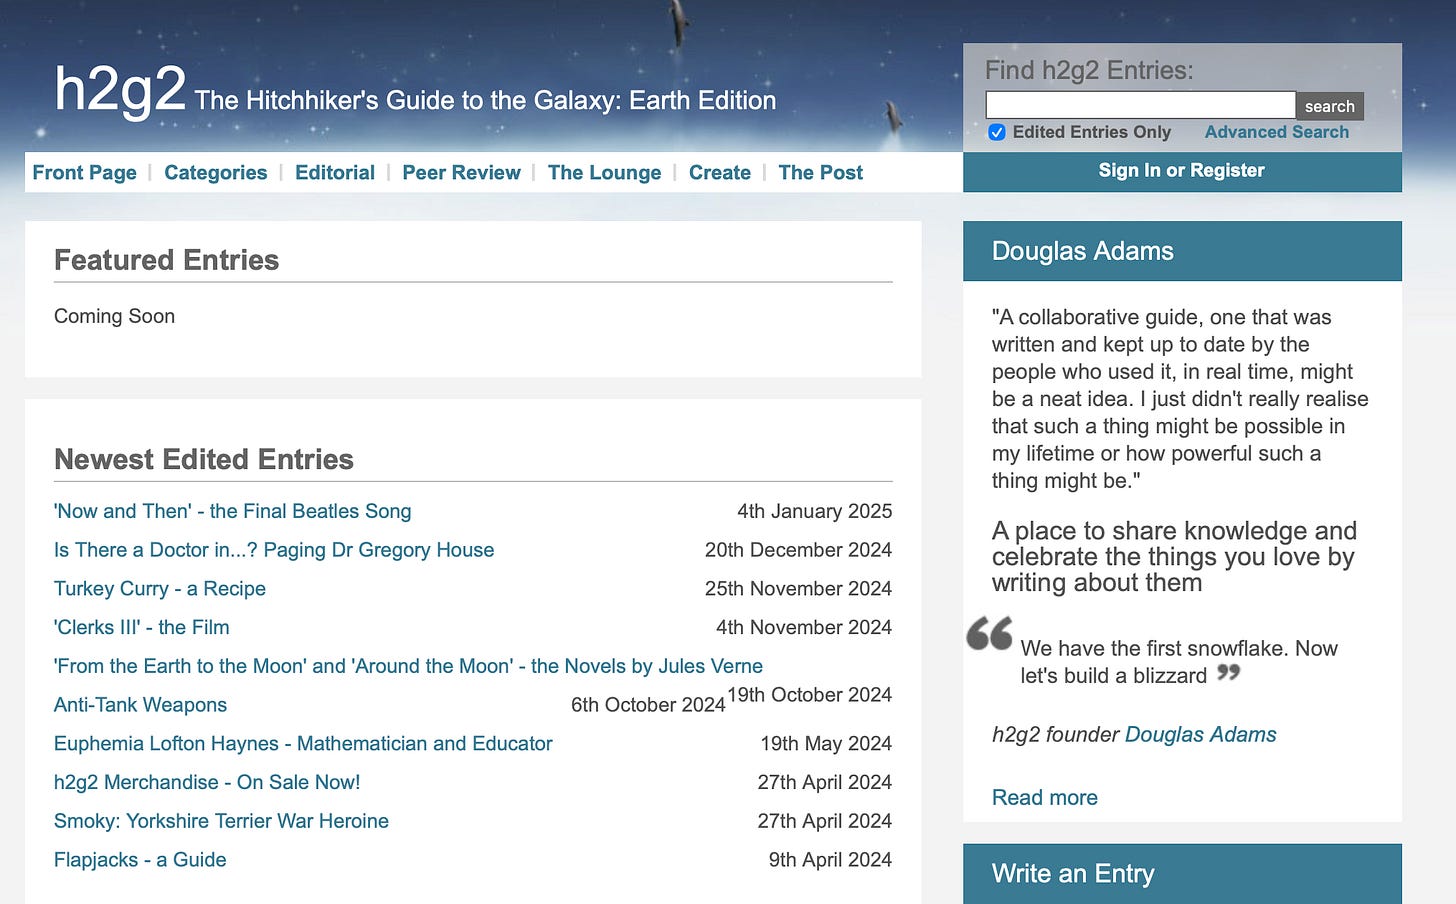Image resolution: width=1456 pixels, height=904 pixels.
Task: Open the Editorial menu item
Action: [335, 172]
